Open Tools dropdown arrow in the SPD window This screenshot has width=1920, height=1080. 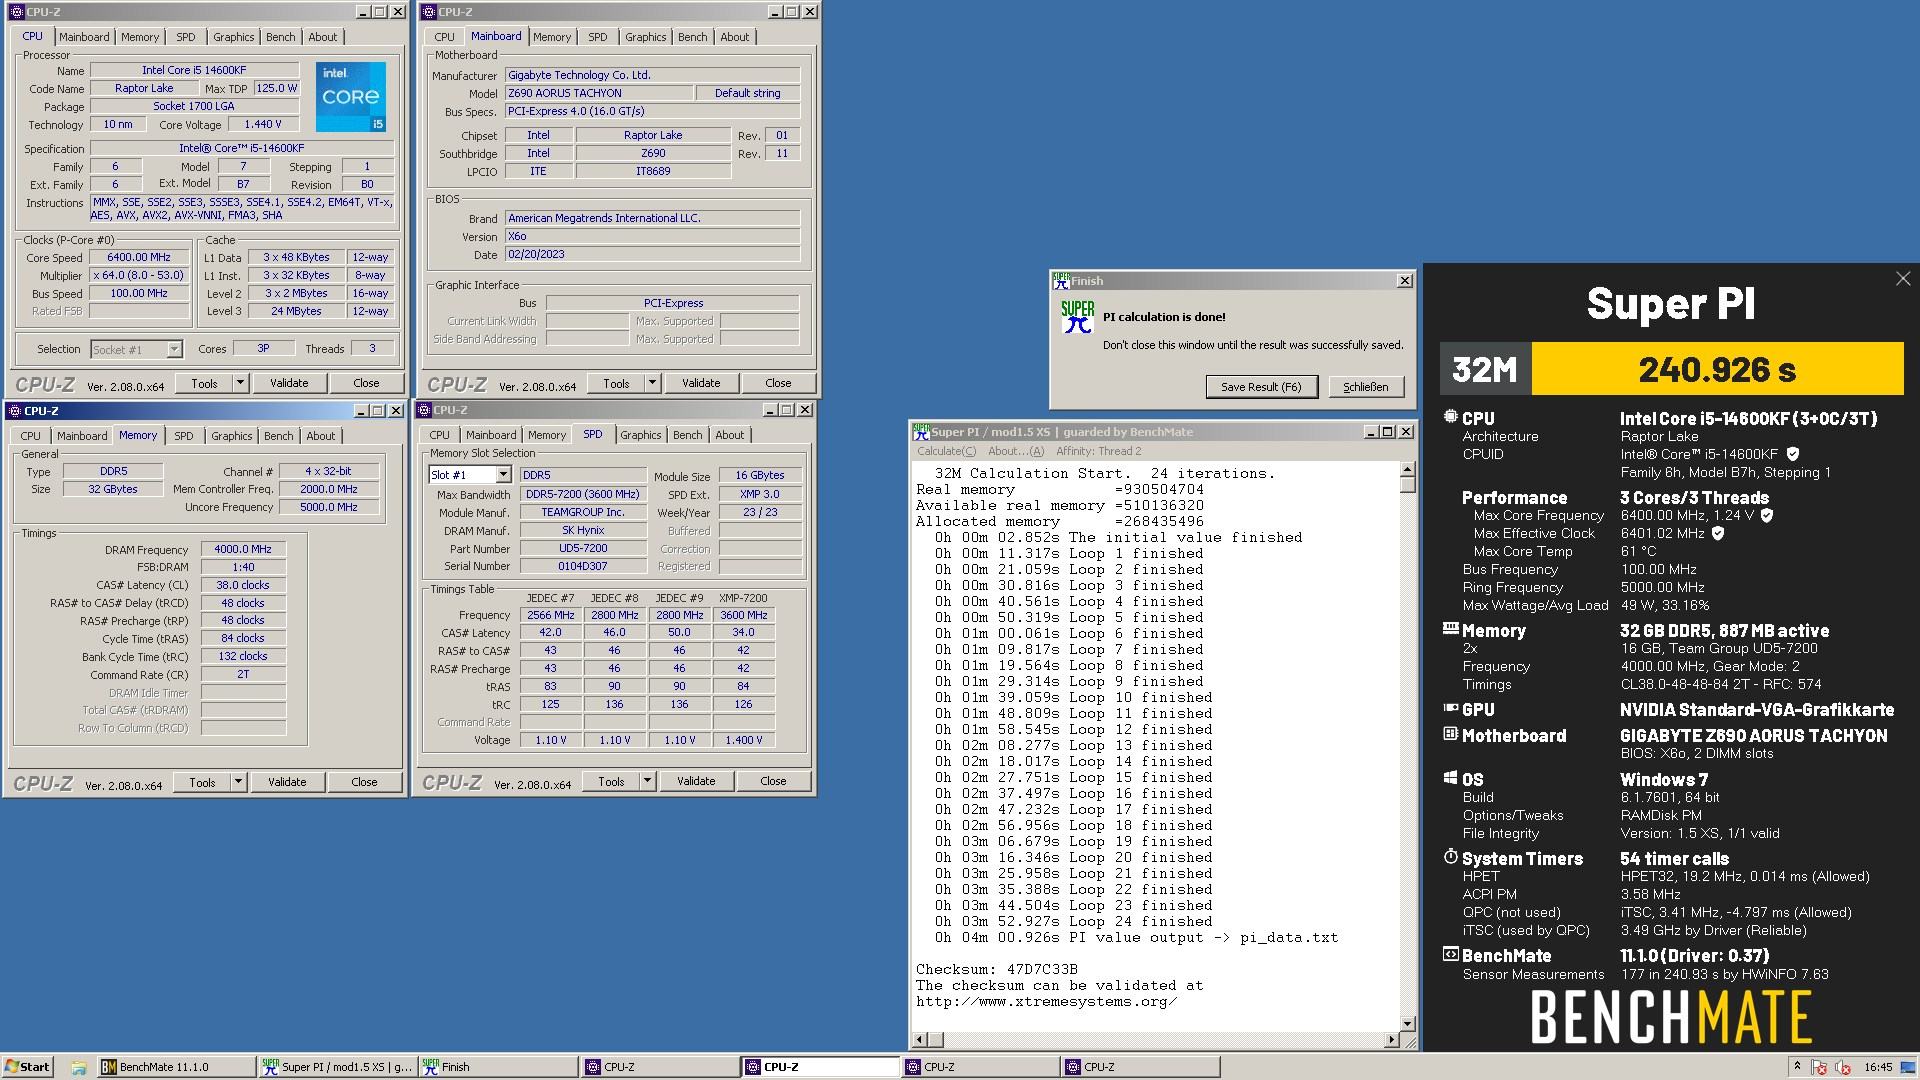coord(647,781)
